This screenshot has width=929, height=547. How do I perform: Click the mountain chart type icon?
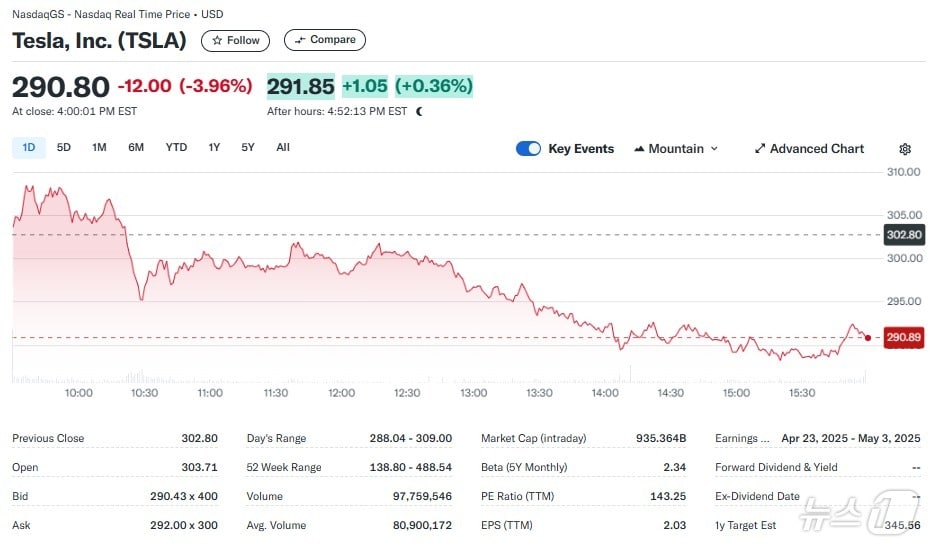[639, 149]
